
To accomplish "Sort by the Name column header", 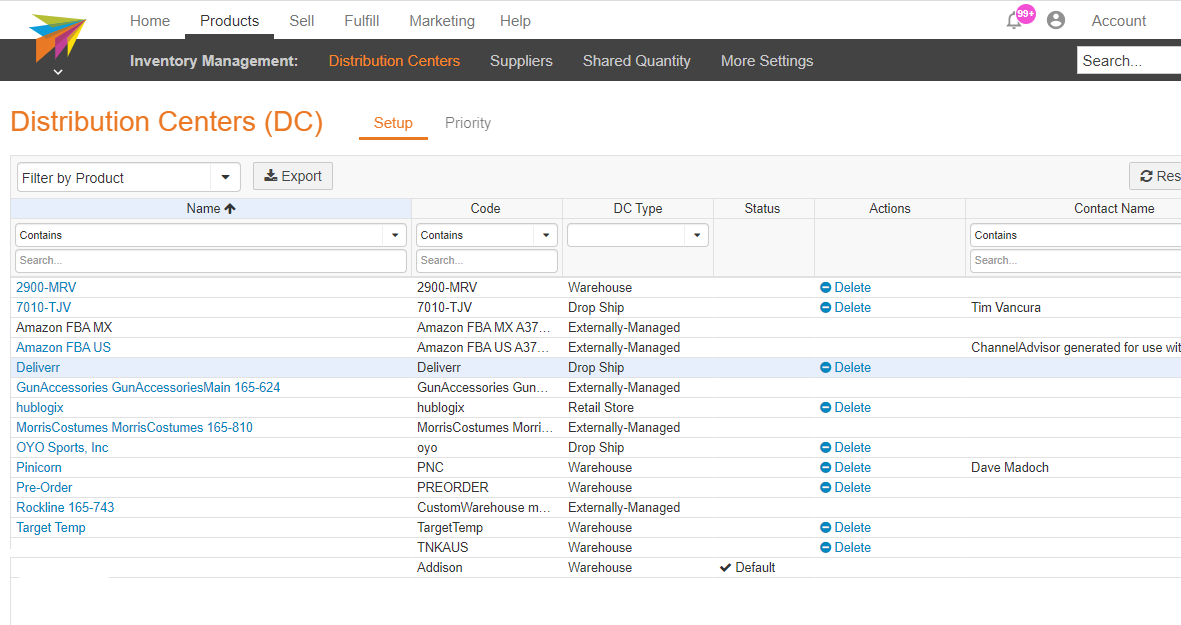I will coord(211,209).
